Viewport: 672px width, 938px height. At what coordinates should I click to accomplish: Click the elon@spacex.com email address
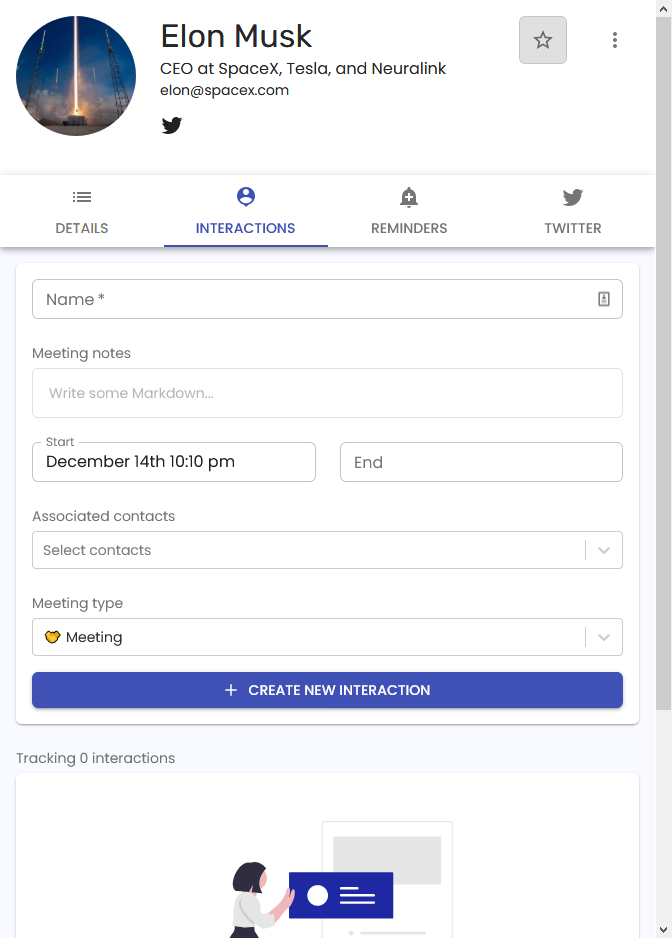224,90
